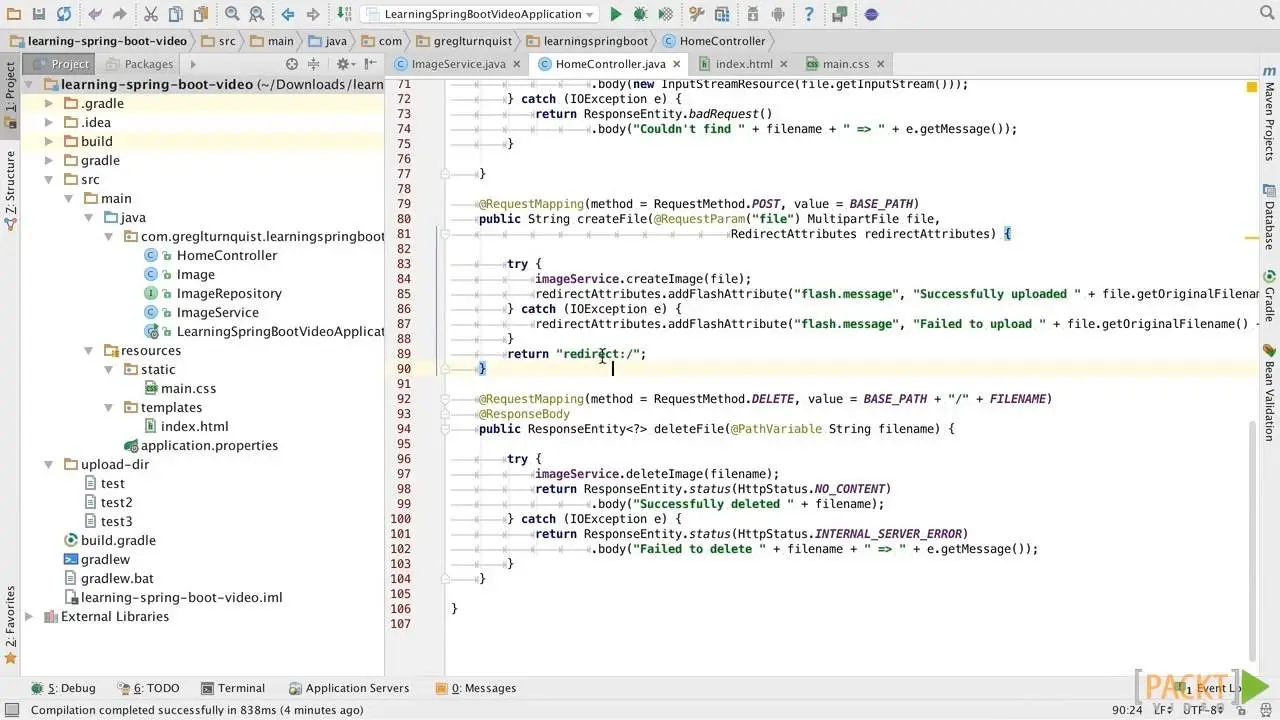Navigate Back with the left arrow icon
This screenshot has height=720, width=1280.
(288, 14)
